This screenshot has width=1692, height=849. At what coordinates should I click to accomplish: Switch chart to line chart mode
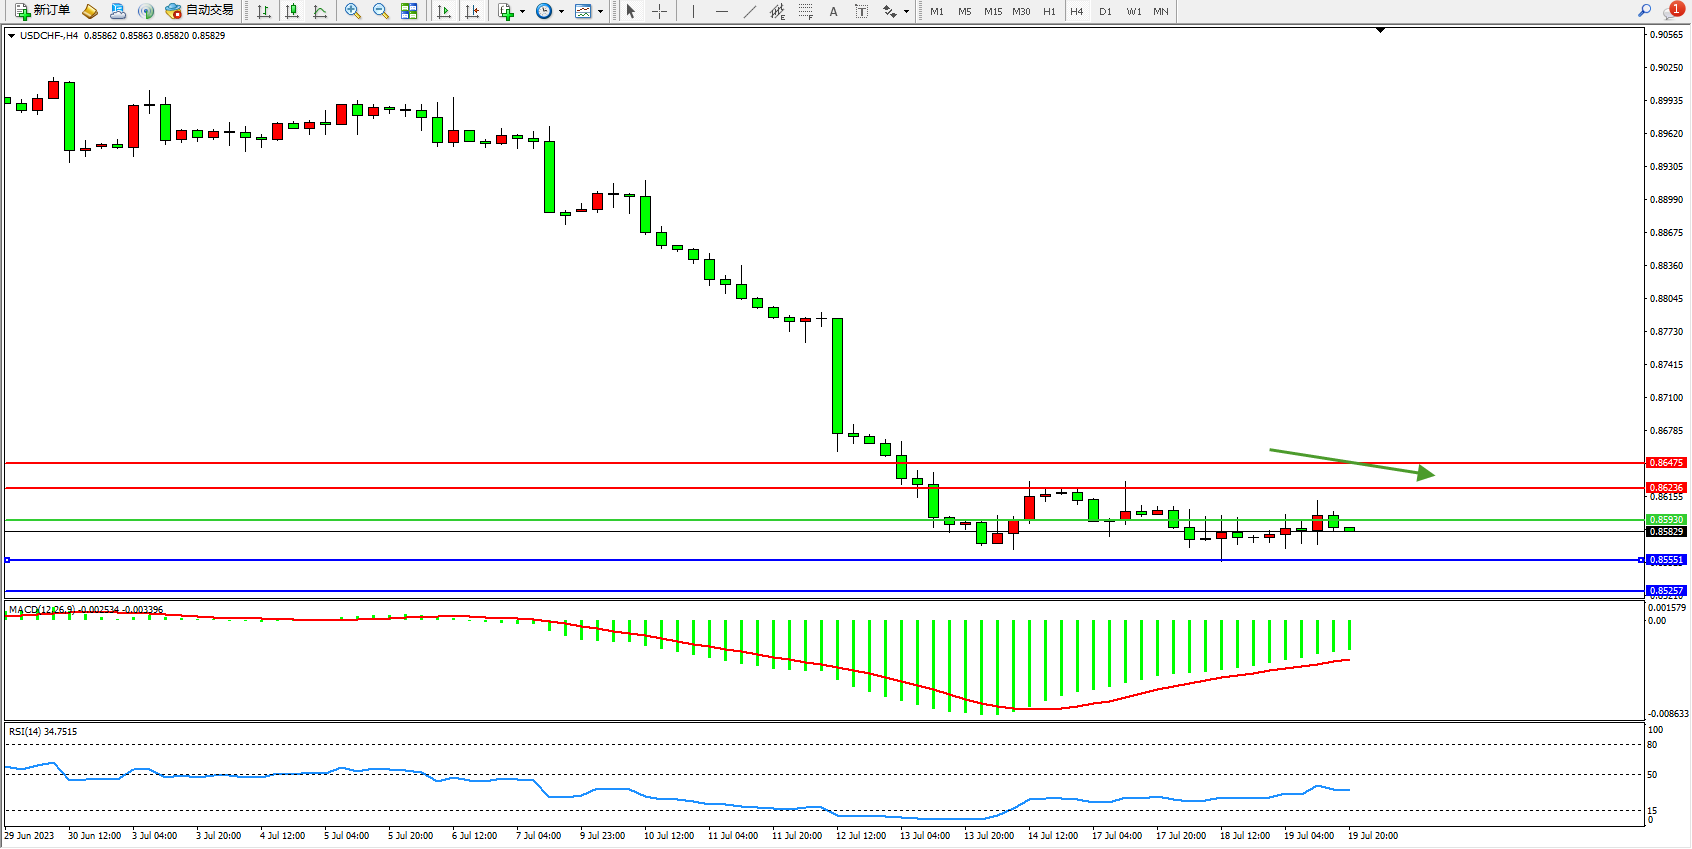[x=320, y=11]
